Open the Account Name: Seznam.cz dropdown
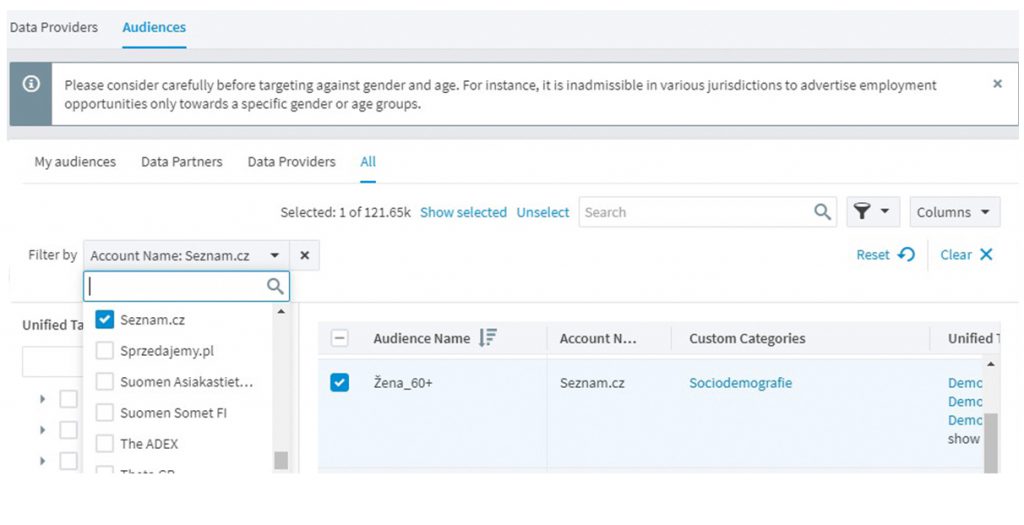 [185, 255]
